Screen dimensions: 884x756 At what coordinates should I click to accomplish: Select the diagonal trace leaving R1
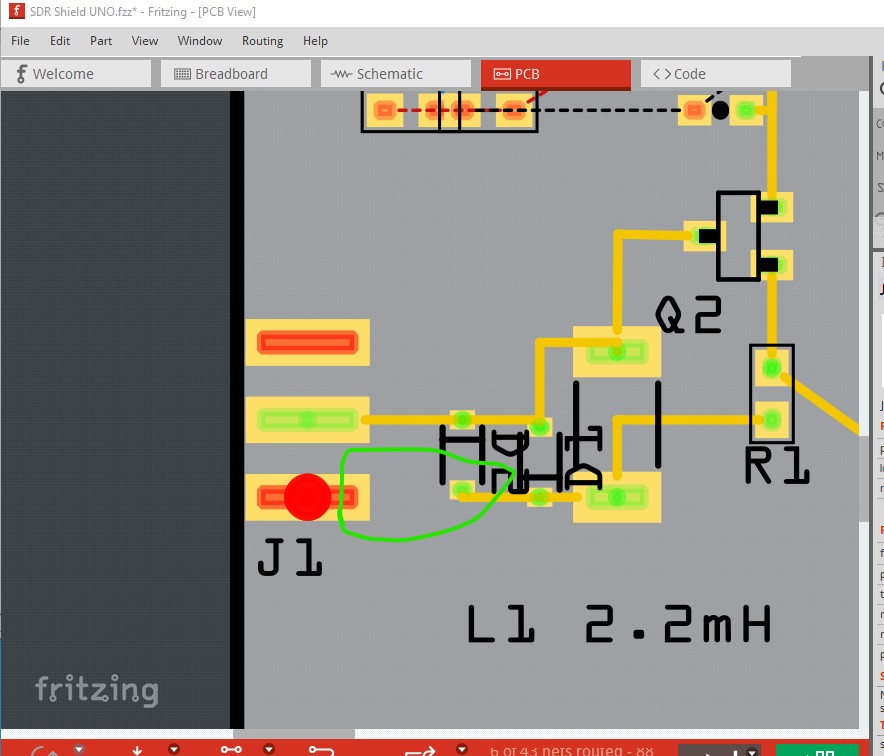823,405
